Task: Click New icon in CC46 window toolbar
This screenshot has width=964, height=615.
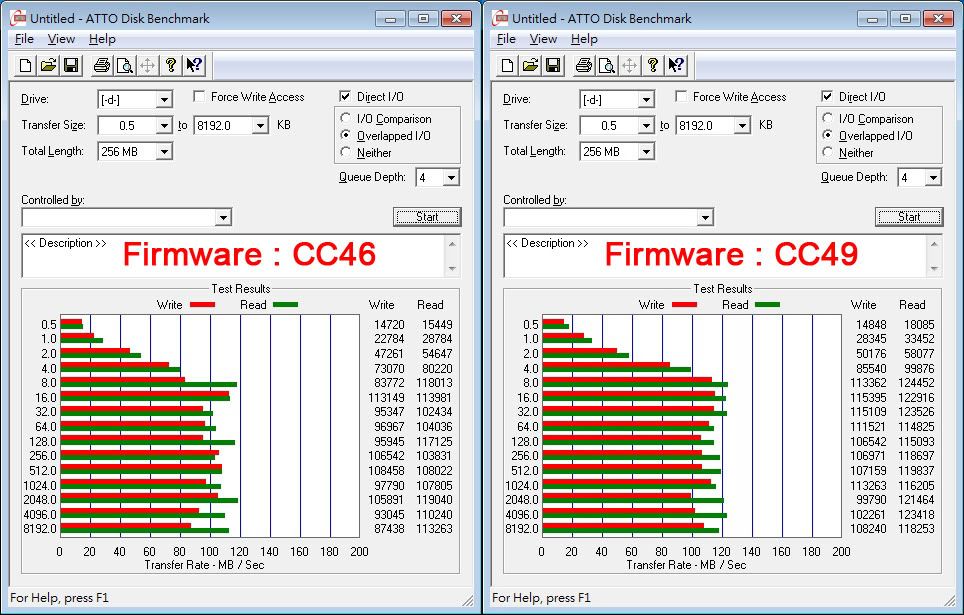Action: tap(25, 65)
